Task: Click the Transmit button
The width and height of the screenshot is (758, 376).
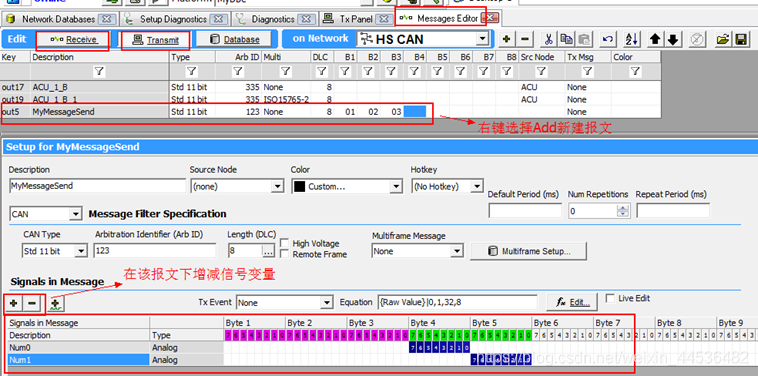Action: (156, 40)
